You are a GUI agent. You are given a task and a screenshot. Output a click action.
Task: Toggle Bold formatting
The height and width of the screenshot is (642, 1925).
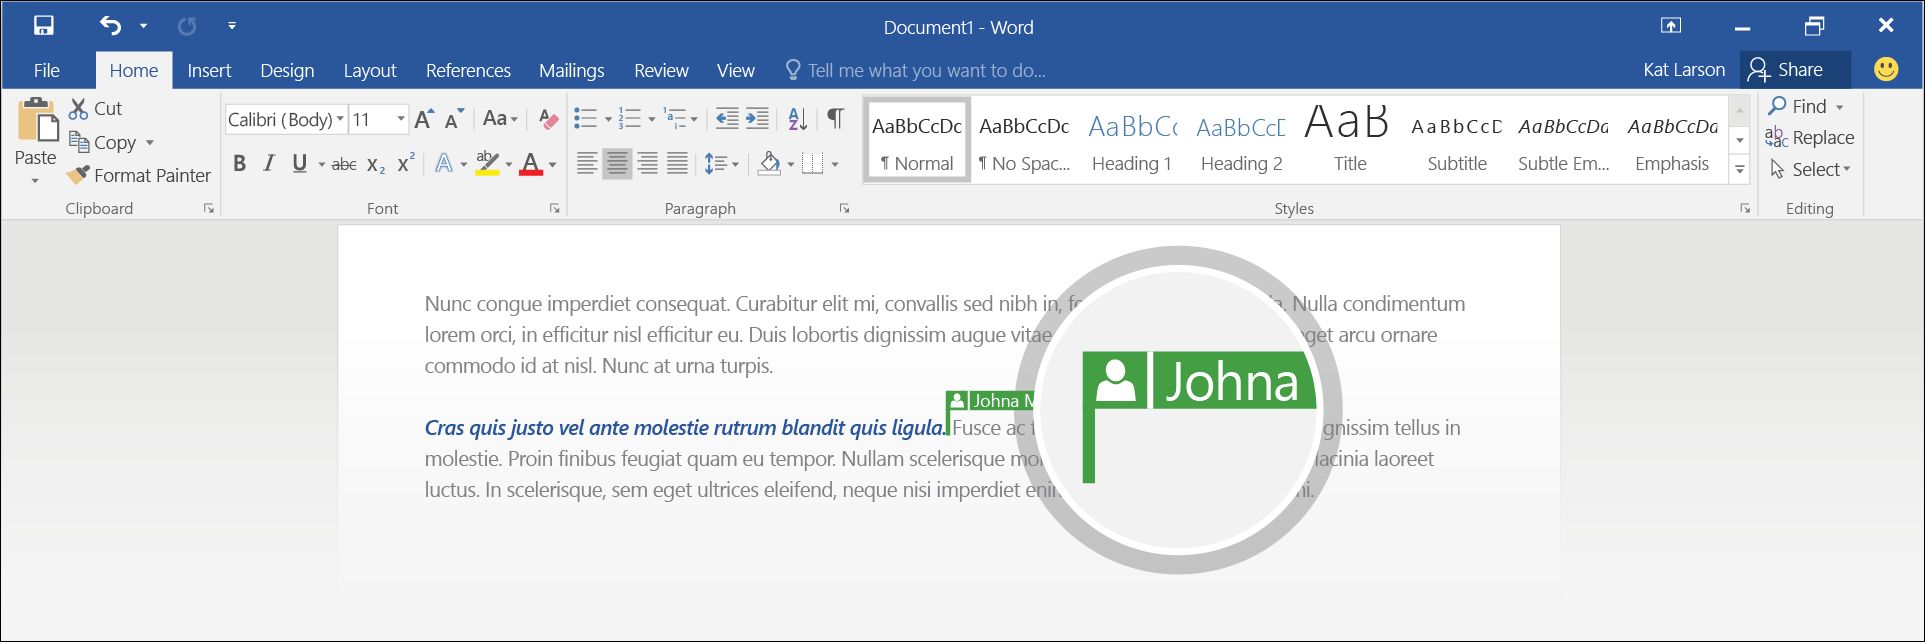239,164
